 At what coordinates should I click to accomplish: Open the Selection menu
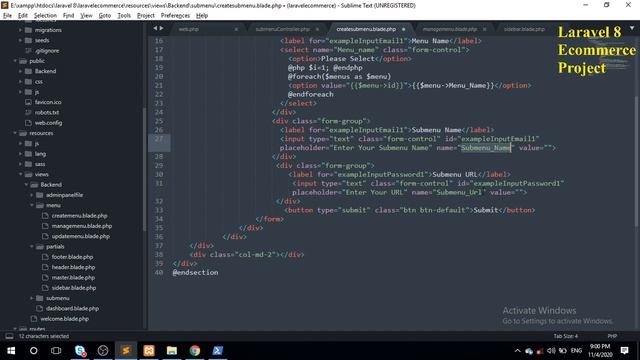coord(45,16)
